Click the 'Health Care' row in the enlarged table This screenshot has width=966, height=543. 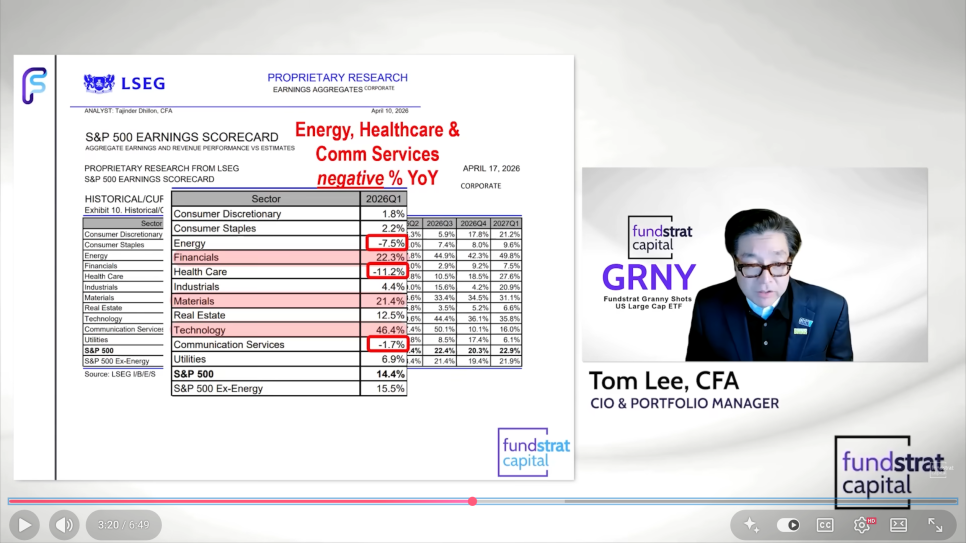click(289, 272)
